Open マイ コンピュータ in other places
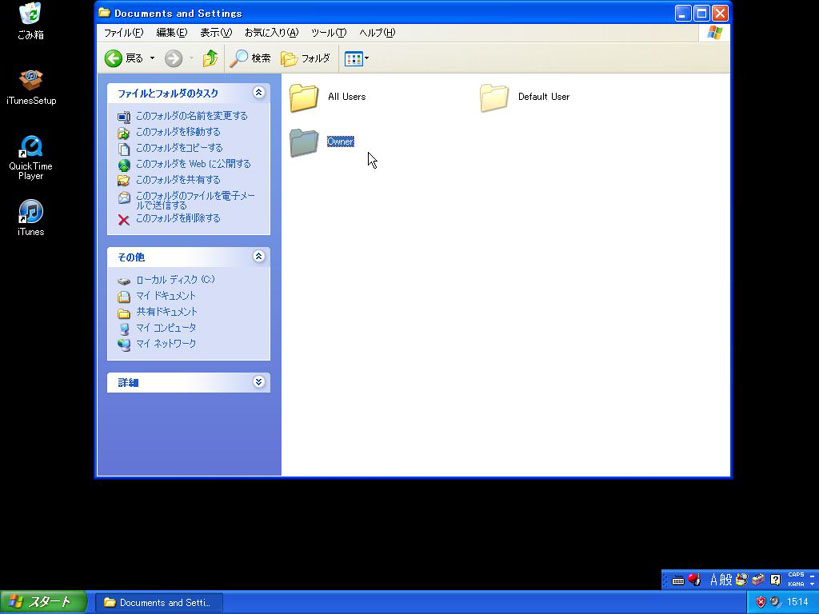The width and height of the screenshot is (819, 614). pyautogui.click(x=166, y=328)
